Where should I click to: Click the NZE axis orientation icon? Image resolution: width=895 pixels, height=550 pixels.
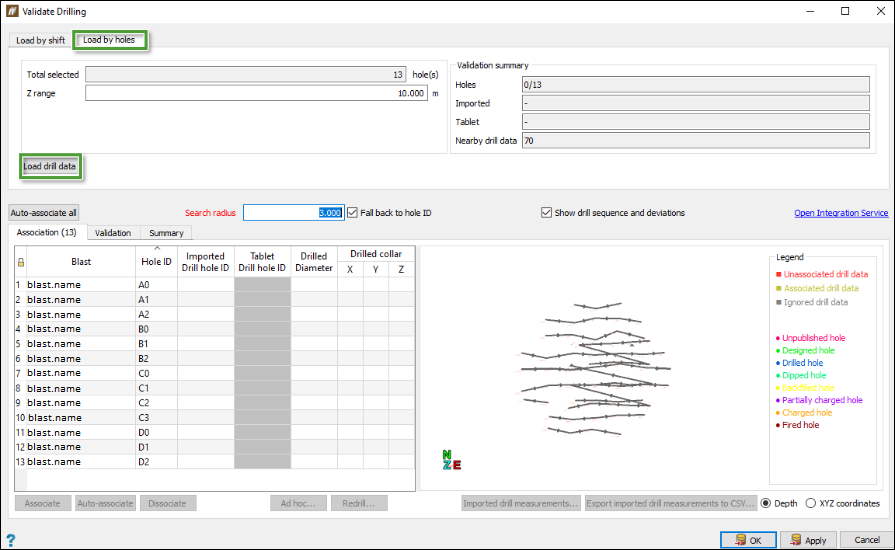click(451, 460)
